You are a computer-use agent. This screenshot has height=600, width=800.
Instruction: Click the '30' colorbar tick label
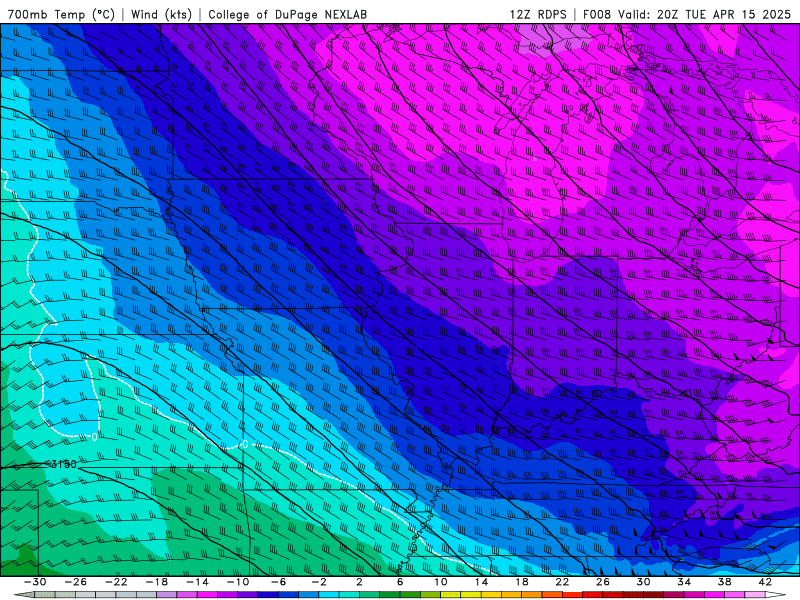click(643, 582)
